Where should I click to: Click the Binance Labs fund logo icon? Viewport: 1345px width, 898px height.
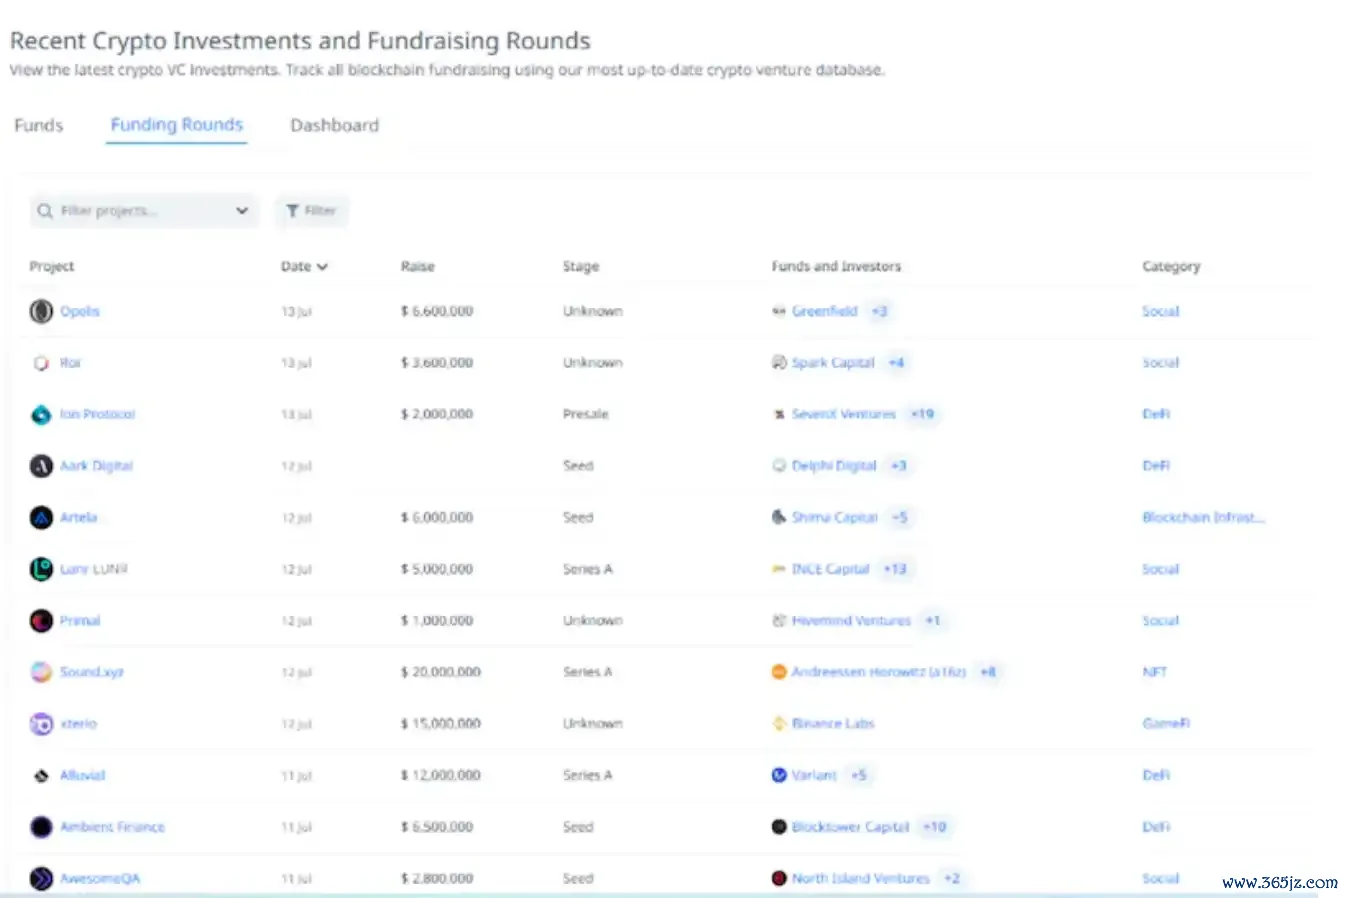[779, 724]
